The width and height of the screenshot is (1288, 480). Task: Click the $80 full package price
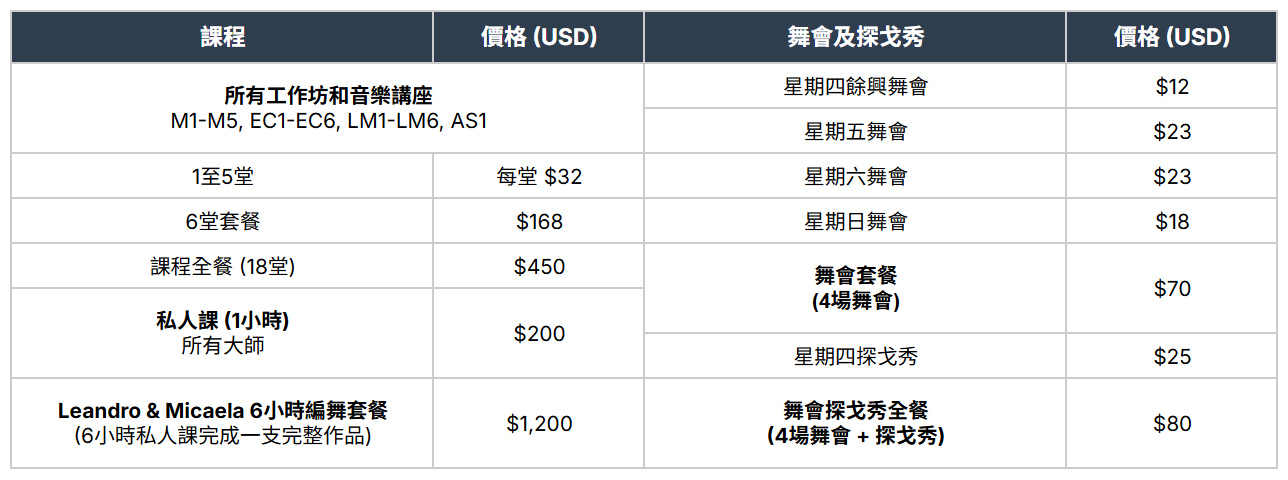(x=1172, y=424)
